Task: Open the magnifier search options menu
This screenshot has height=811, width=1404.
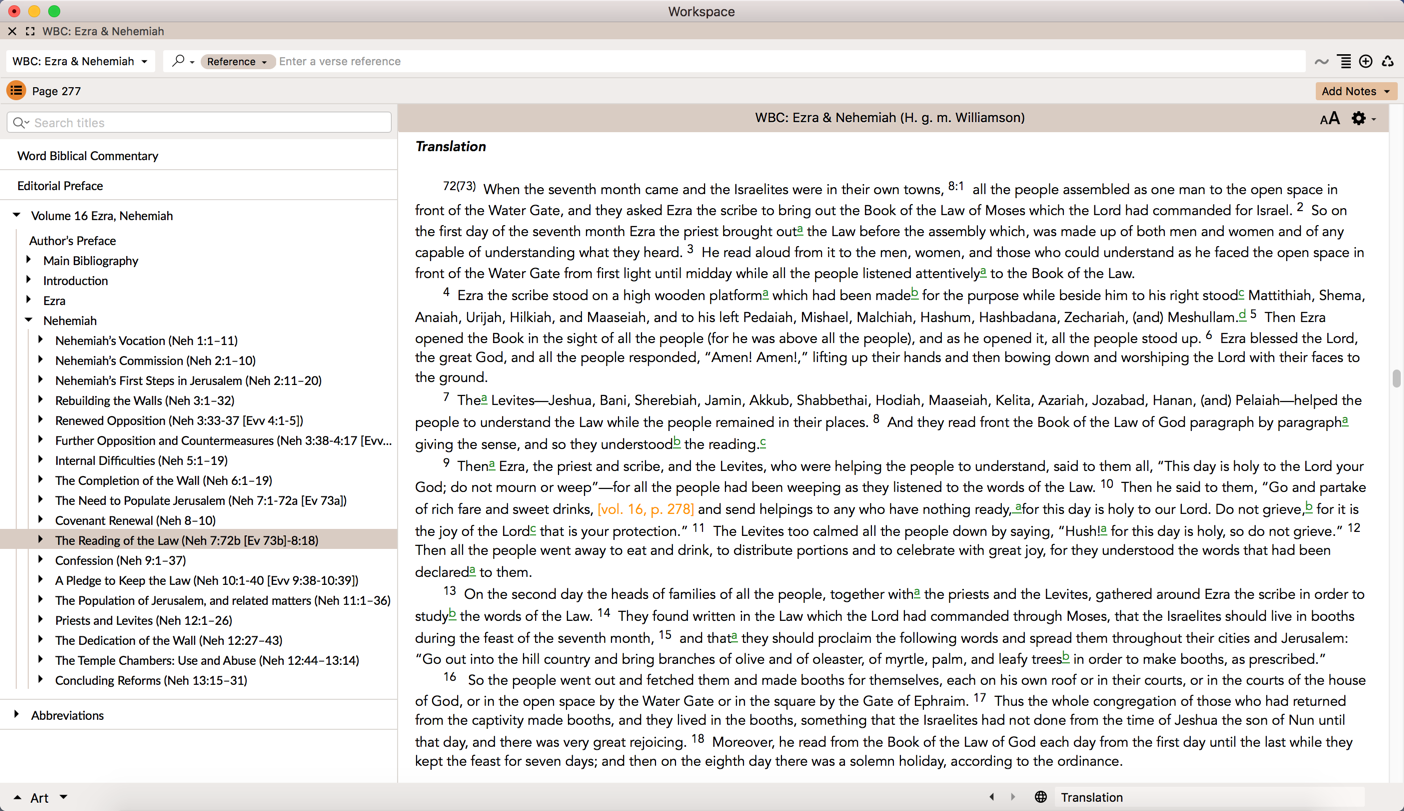Action: click(x=182, y=61)
